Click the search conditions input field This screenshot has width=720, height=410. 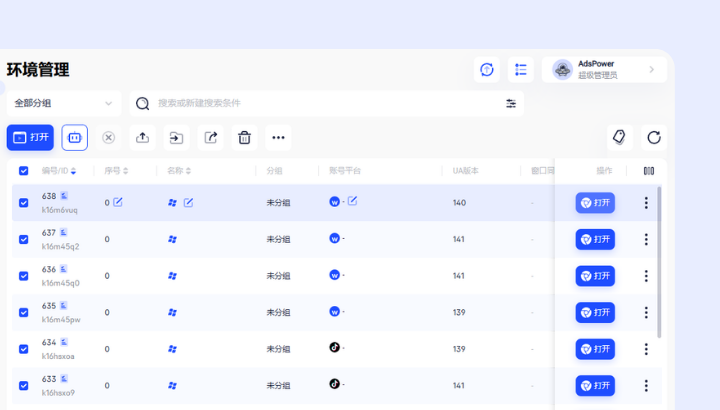click(327, 103)
